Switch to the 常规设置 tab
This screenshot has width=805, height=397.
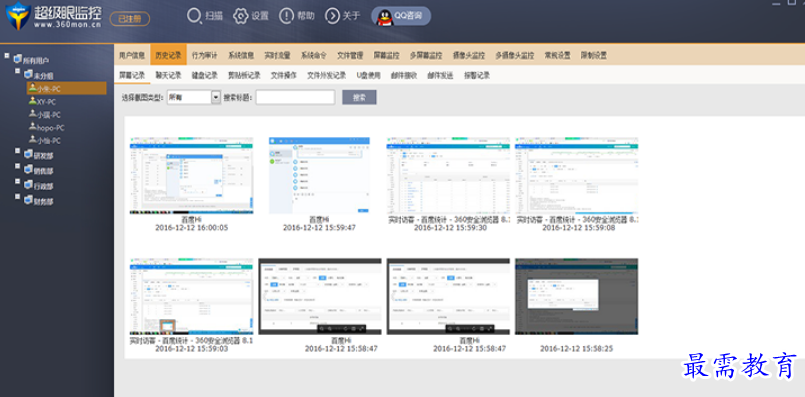557,55
